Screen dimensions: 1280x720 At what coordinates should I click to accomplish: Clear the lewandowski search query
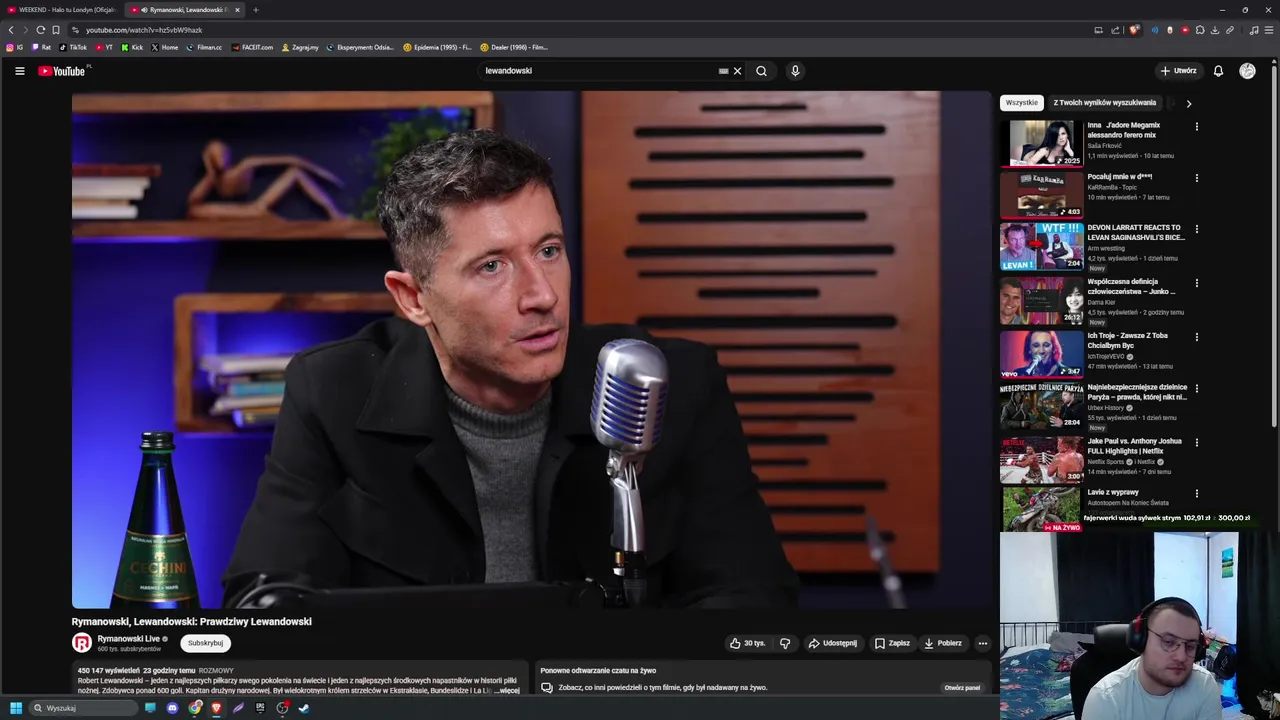coord(738,71)
